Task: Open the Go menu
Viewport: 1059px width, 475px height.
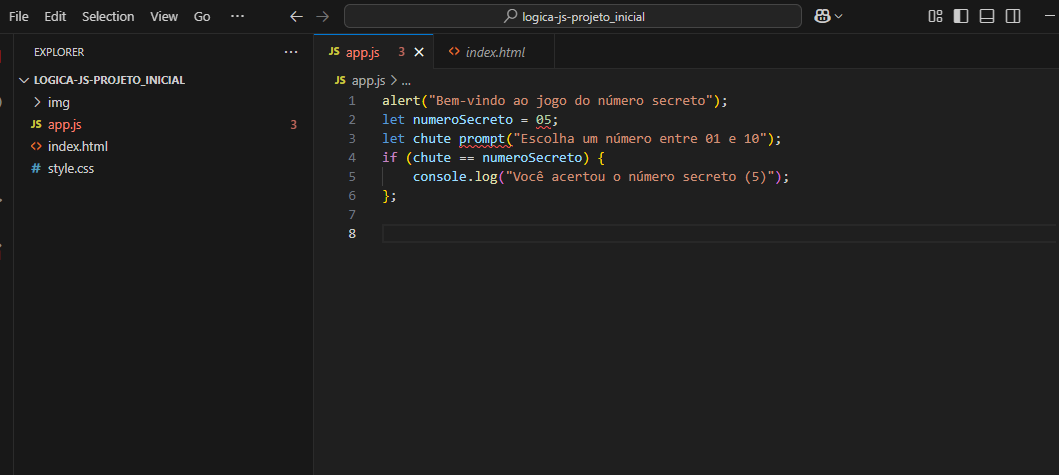Action: point(202,16)
